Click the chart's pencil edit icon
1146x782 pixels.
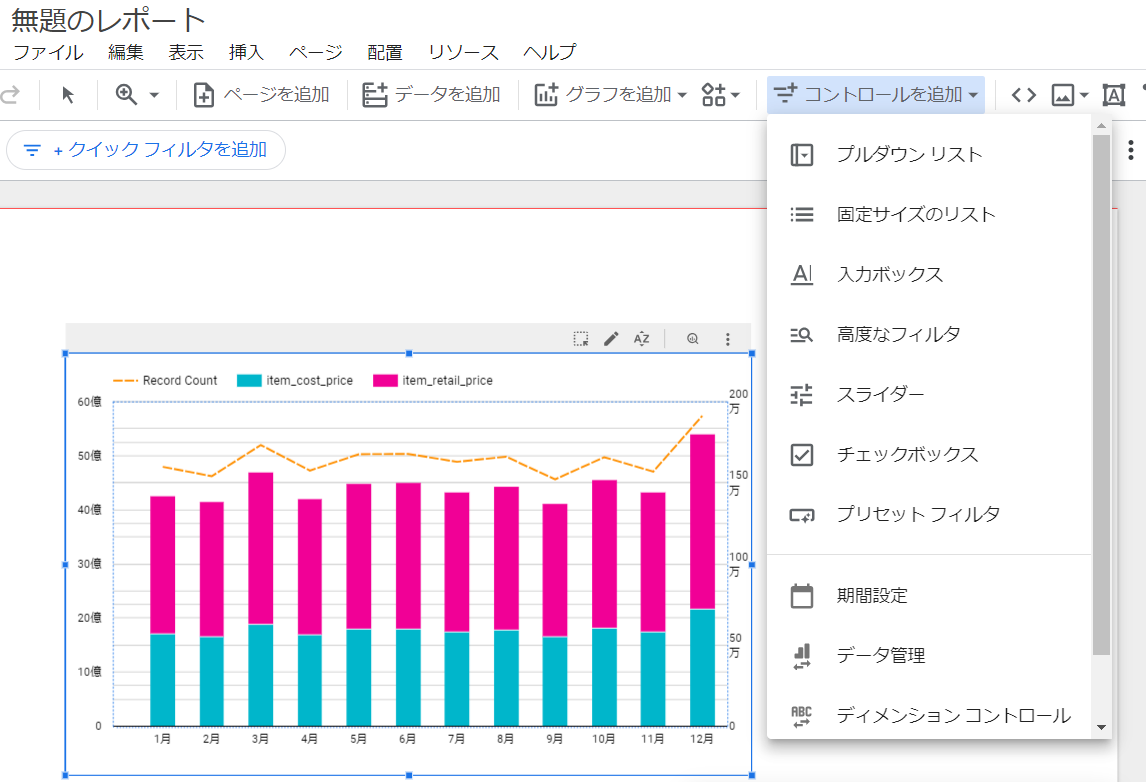click(611, 339)
